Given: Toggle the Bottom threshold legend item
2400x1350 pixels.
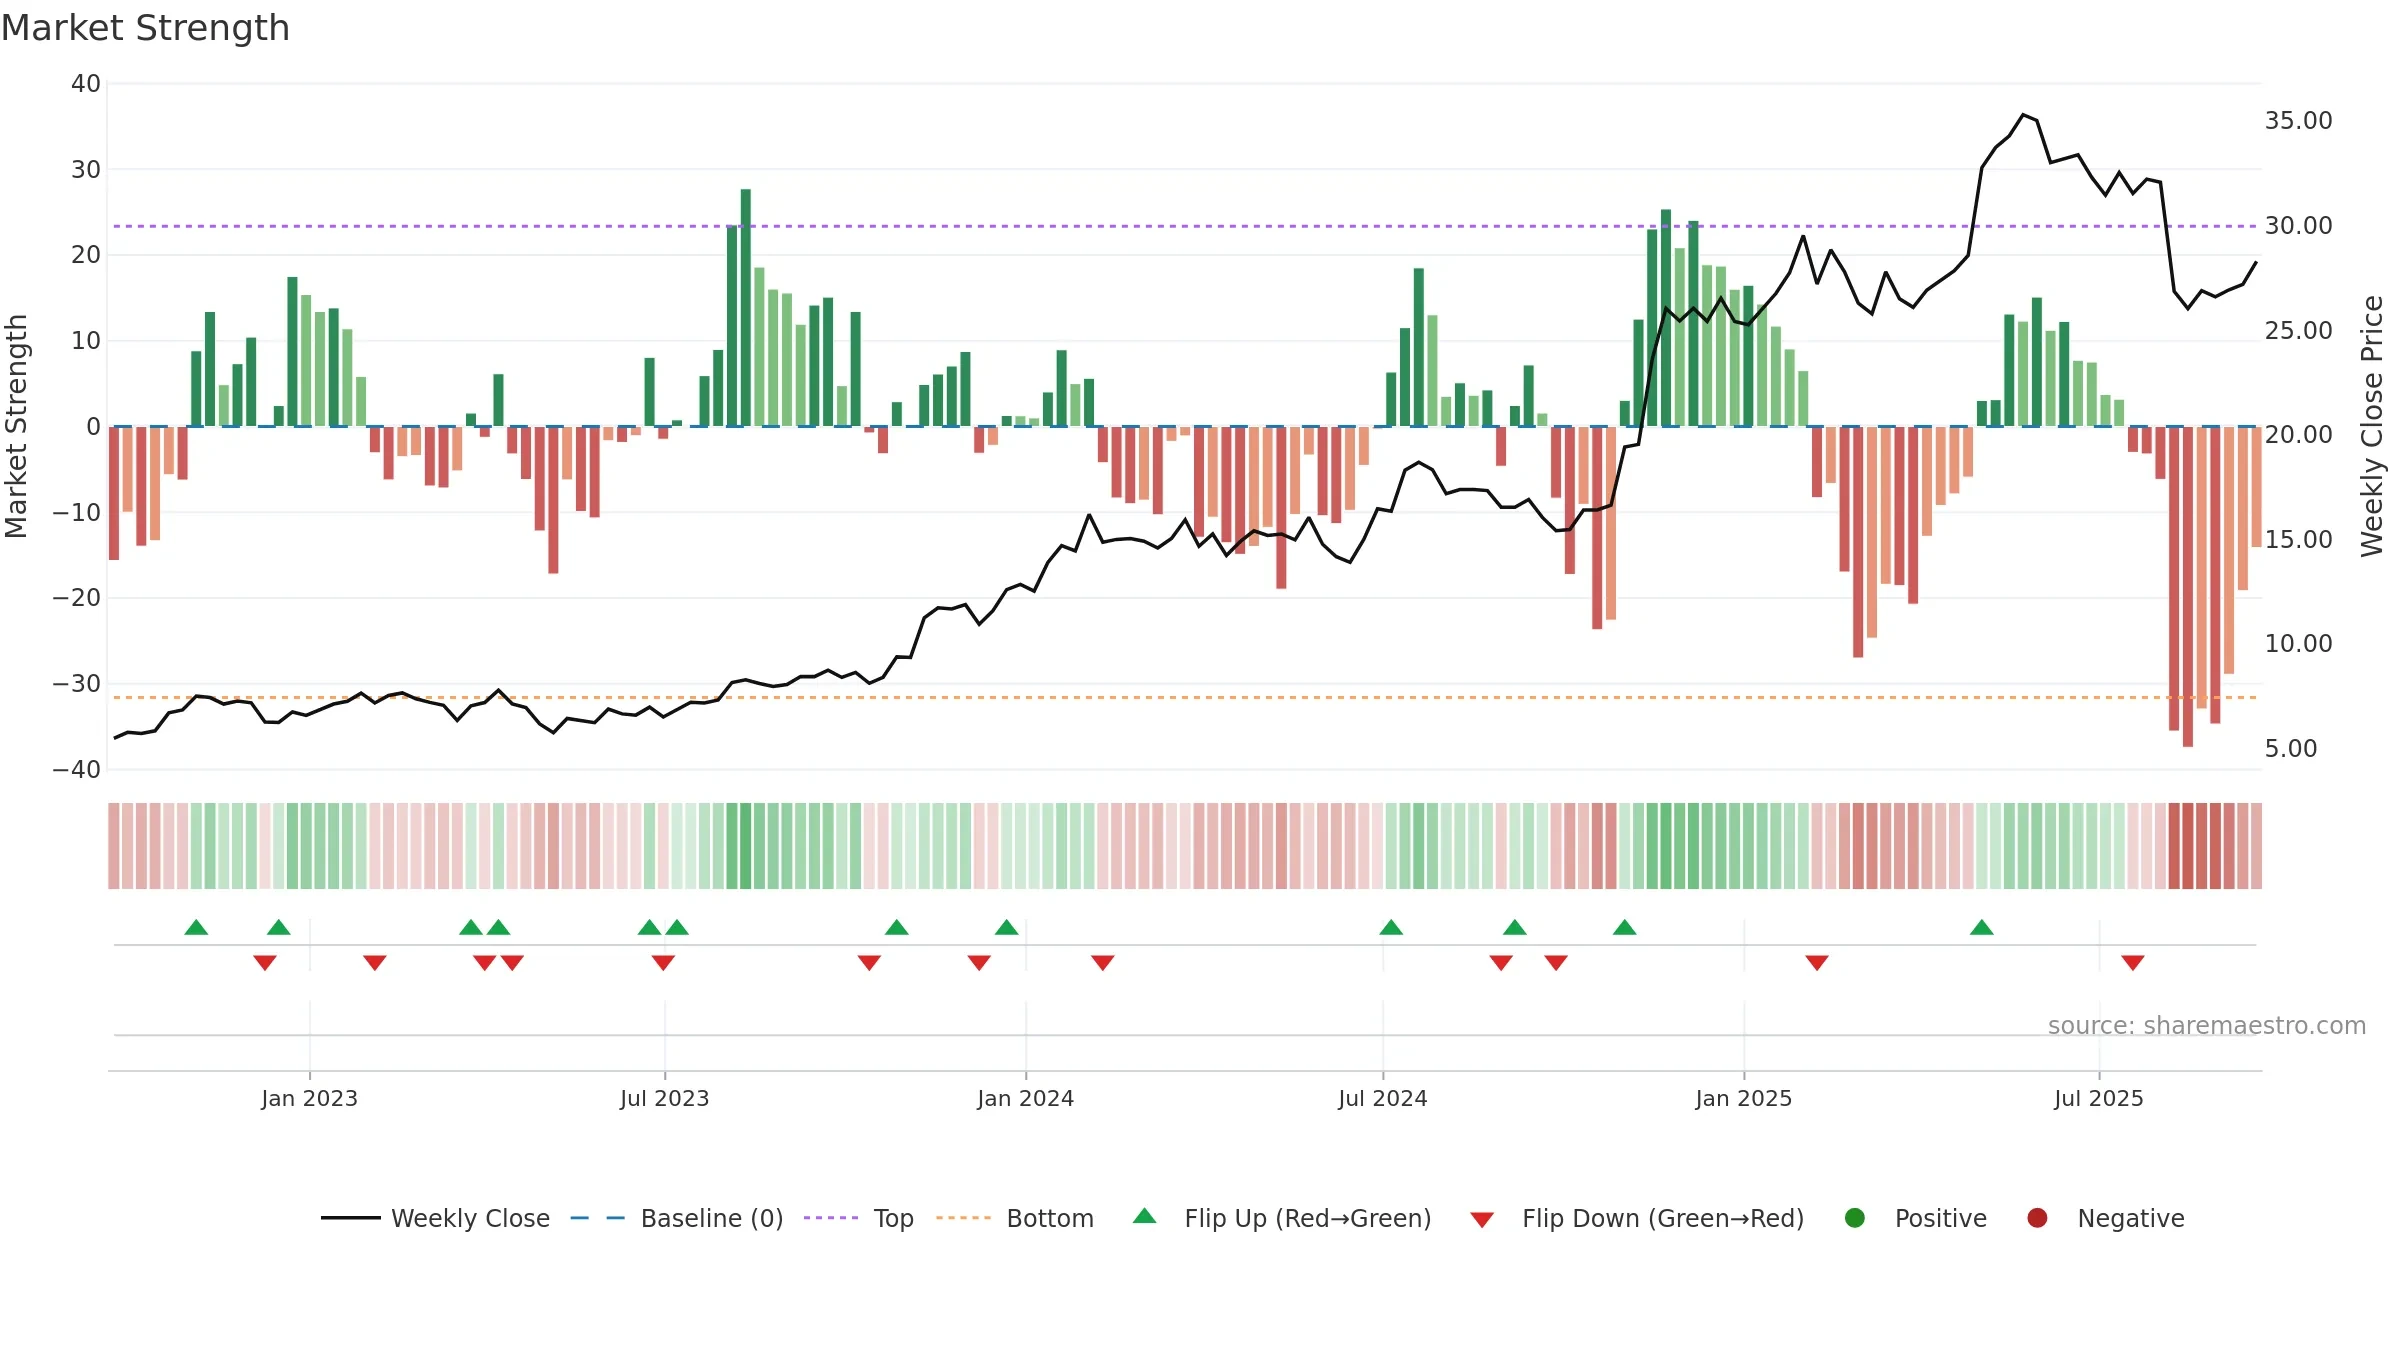Looking at the screenshot, I should tap(1015, 1218).
